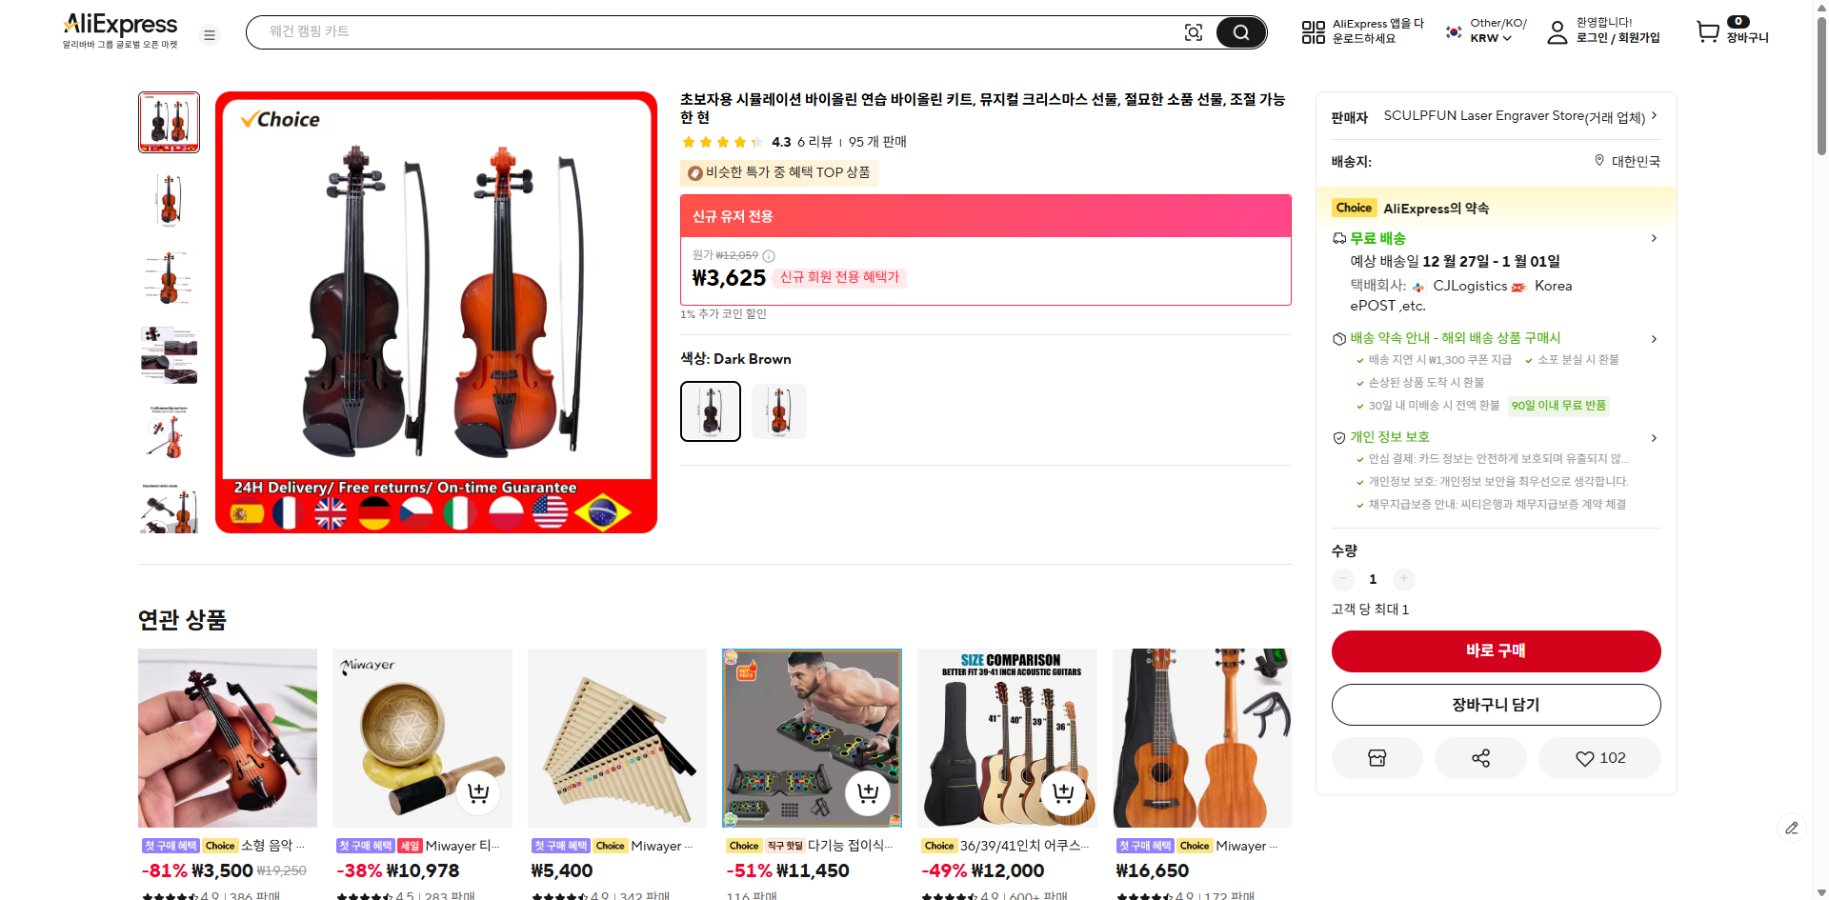Select the first violin thumbnail in the gallery
The image size is (1829, 900).
click(x=167, y=122)
